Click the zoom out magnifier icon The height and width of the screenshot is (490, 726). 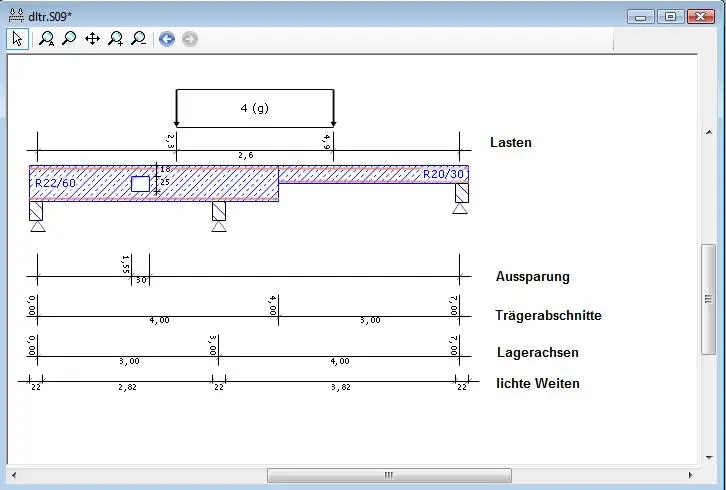pyautogui.click(x=138, y=39)
